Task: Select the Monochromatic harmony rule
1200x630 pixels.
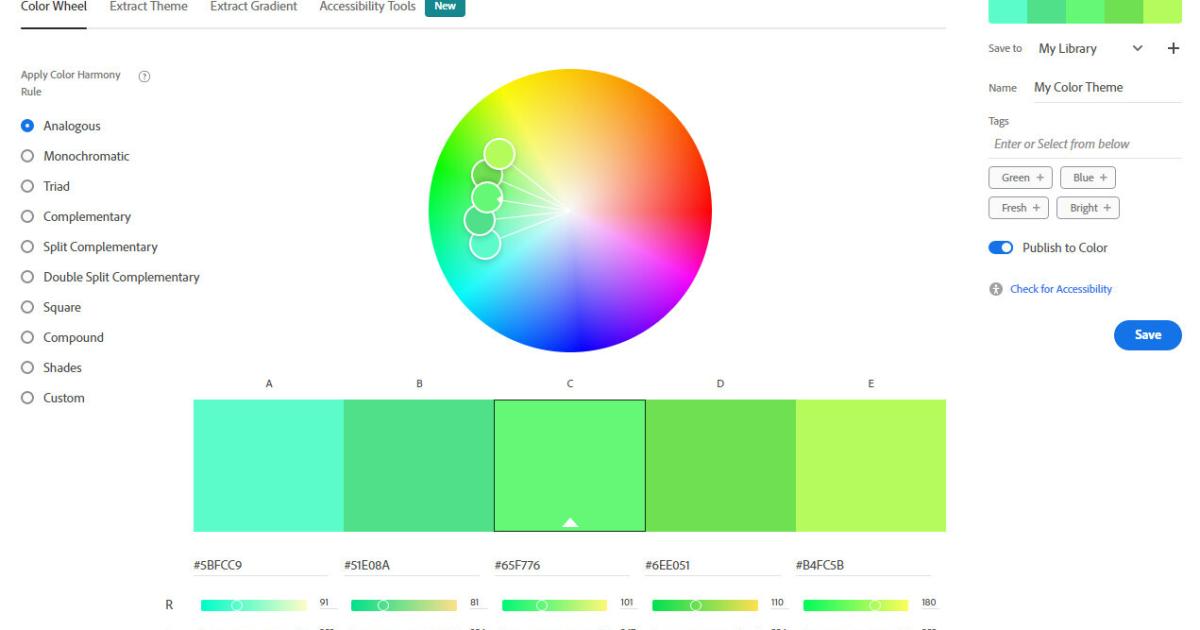Action: (75, 156)
